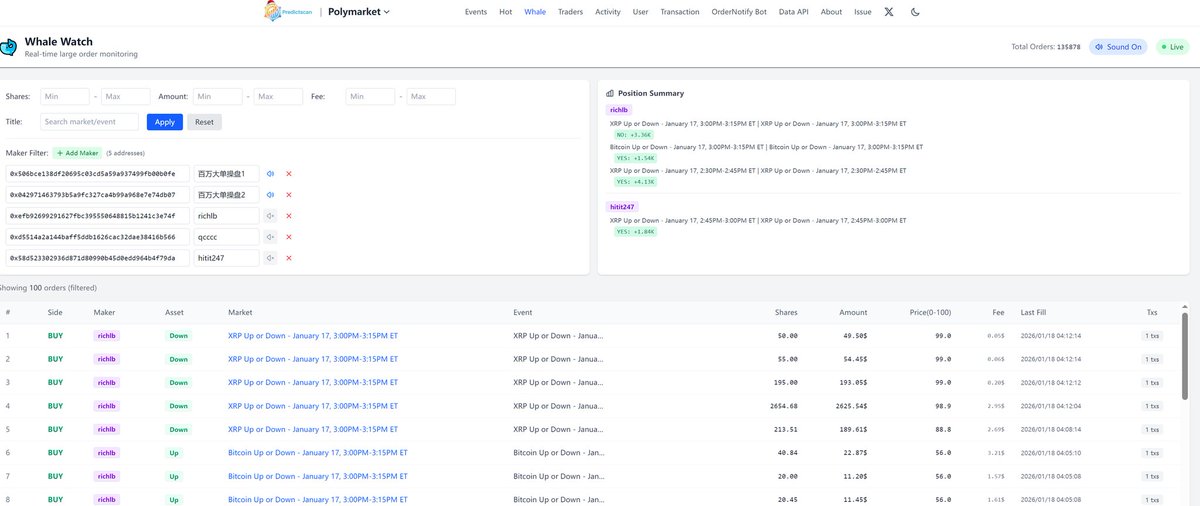The image size is (1200, 506).
Task: Toggle the Live status indicator
Action: (x=1175, y=47)
